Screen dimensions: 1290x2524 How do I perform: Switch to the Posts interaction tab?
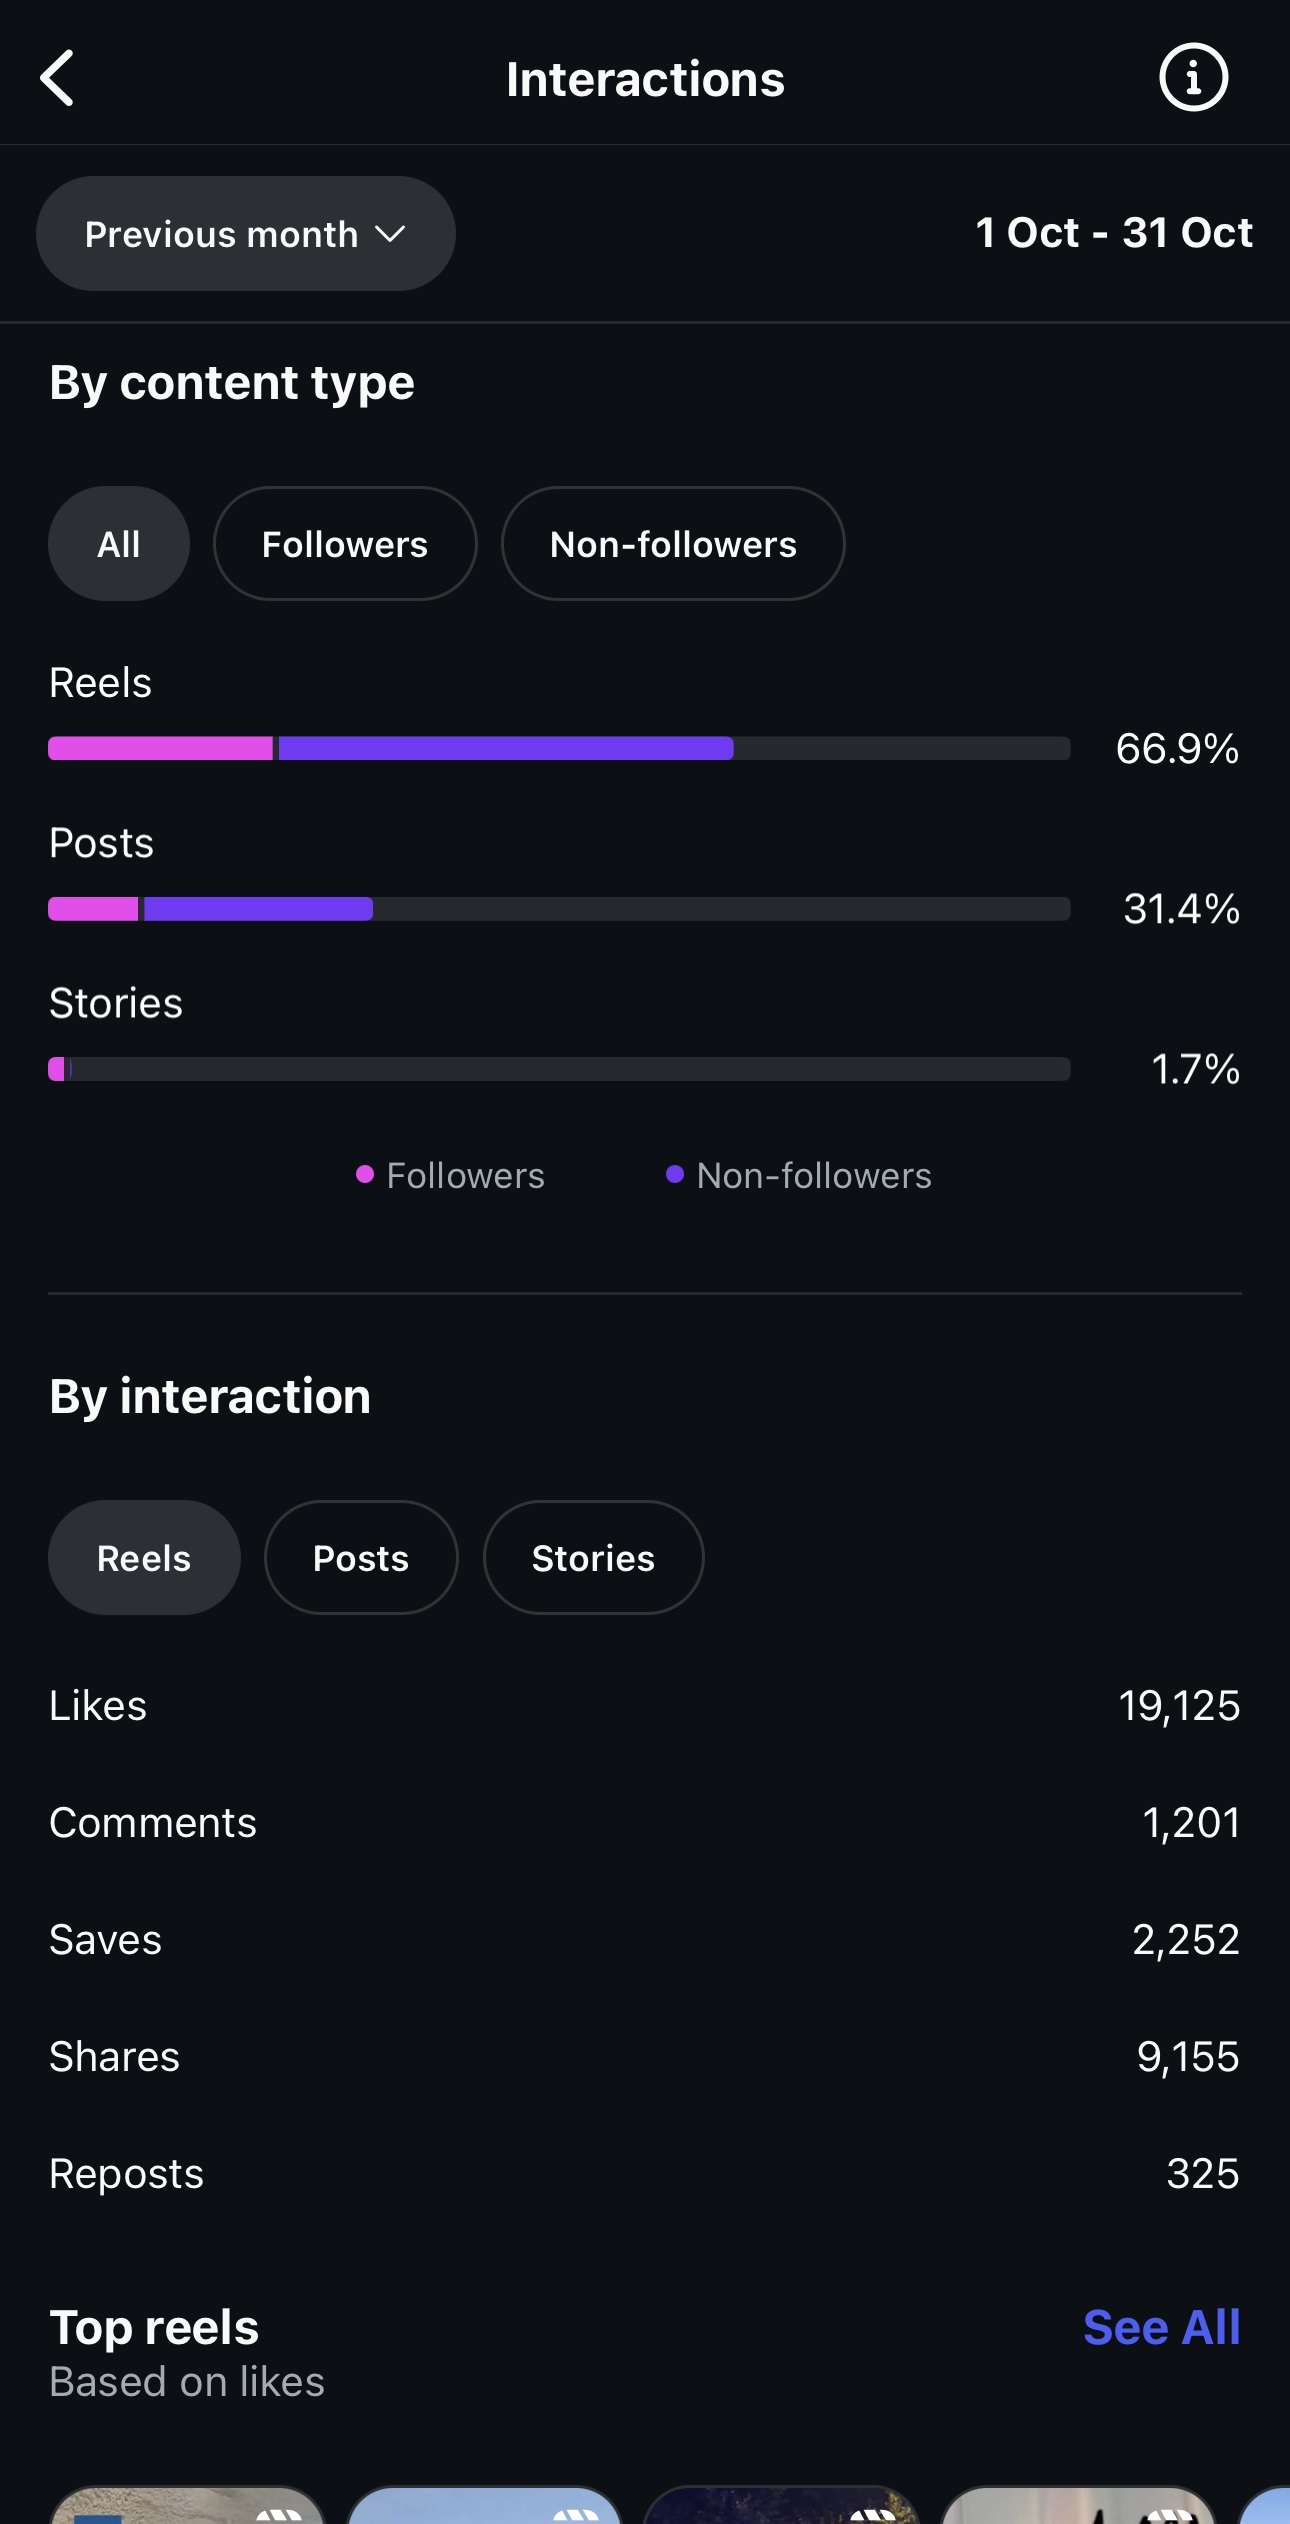pos(361,1558)
